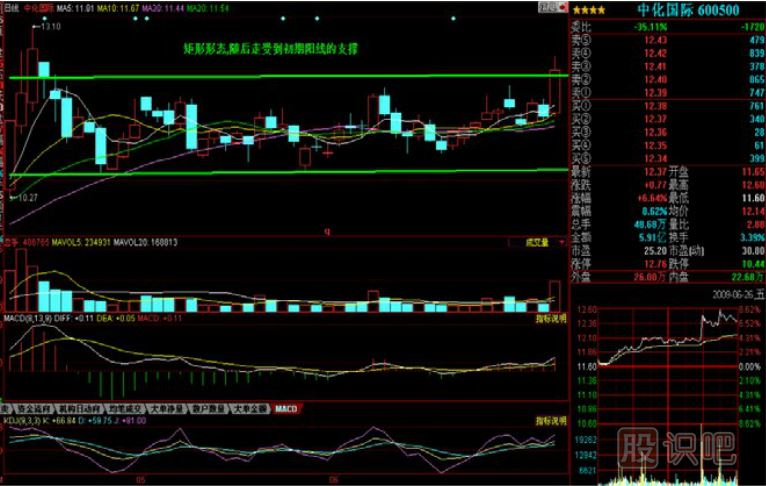The image size is (766, 486).
Task: Click the lower green support line
Action: point(300,172)
